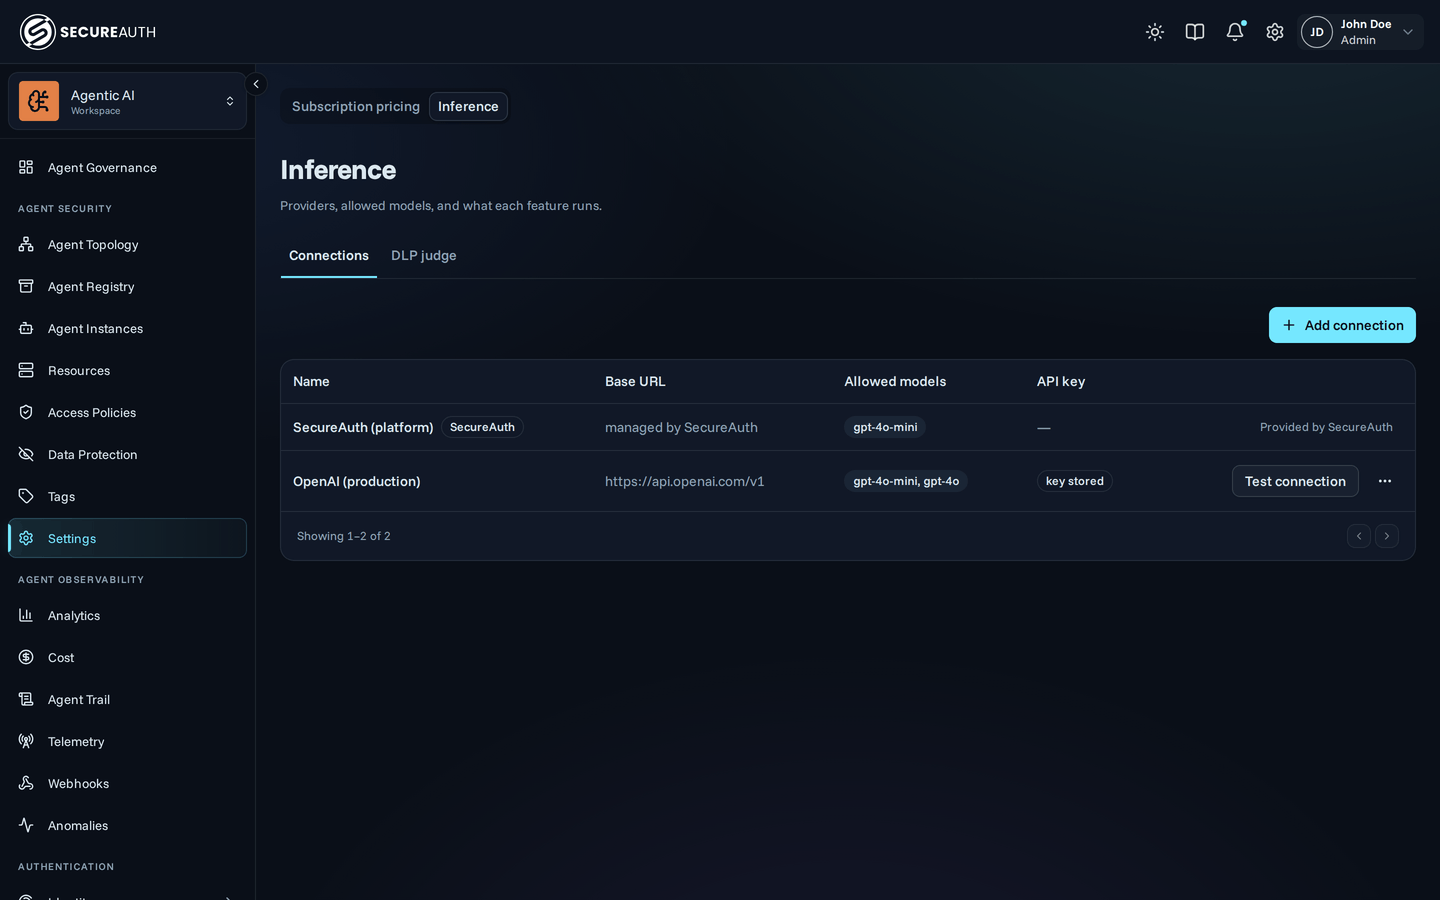Click the Name column header
The height and width of the screenshot is (900, 1440).
tap(311, 381)
